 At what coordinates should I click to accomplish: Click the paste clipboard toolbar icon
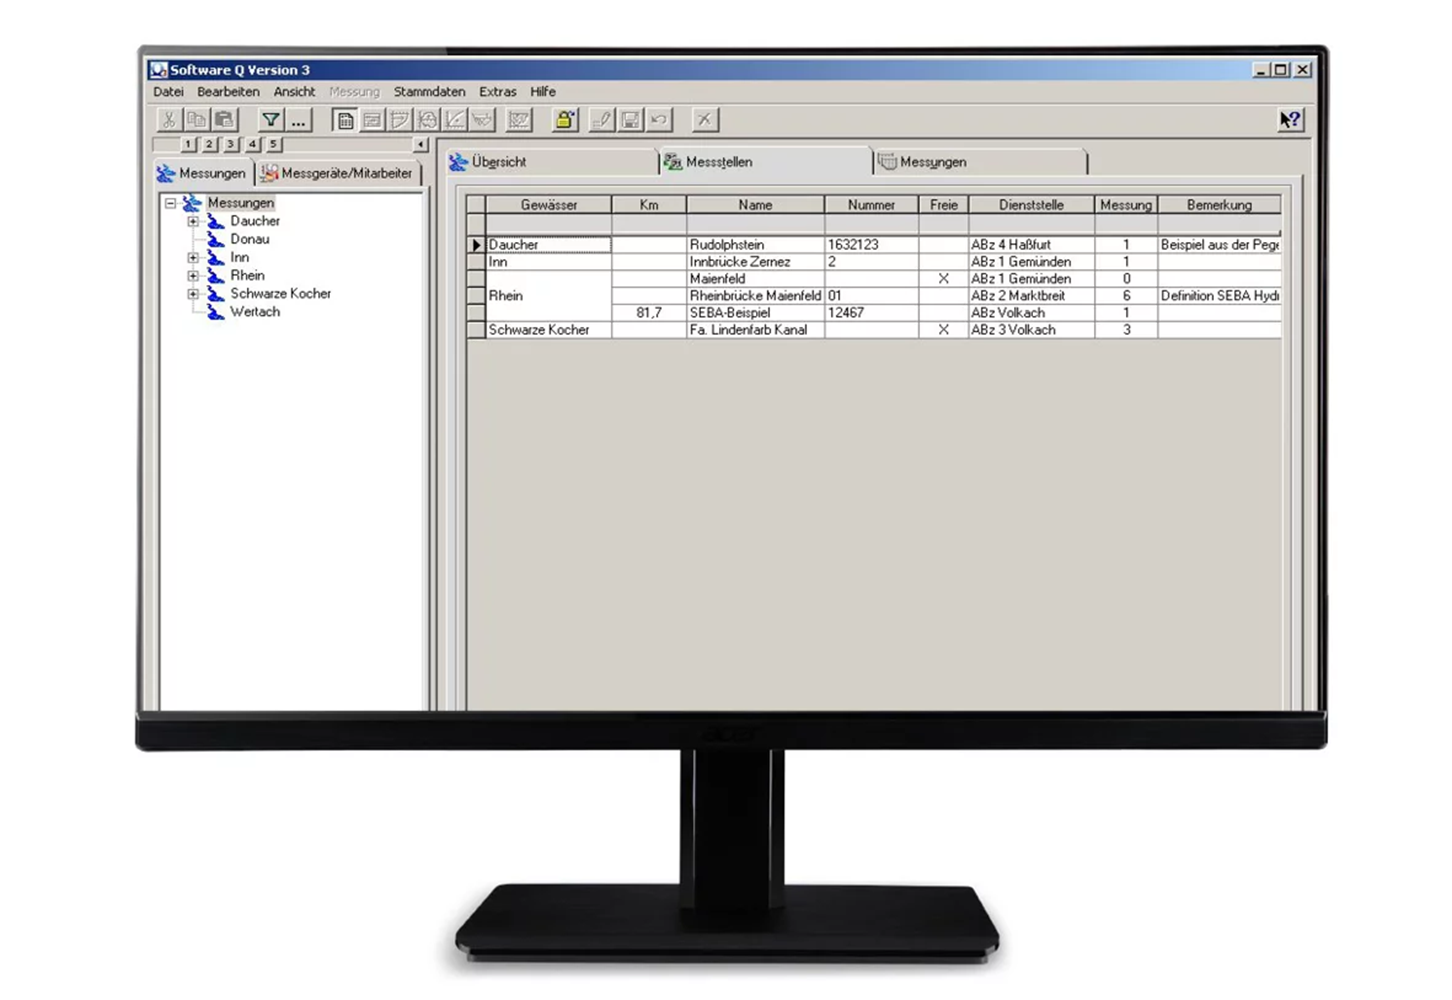coord(225,120)
